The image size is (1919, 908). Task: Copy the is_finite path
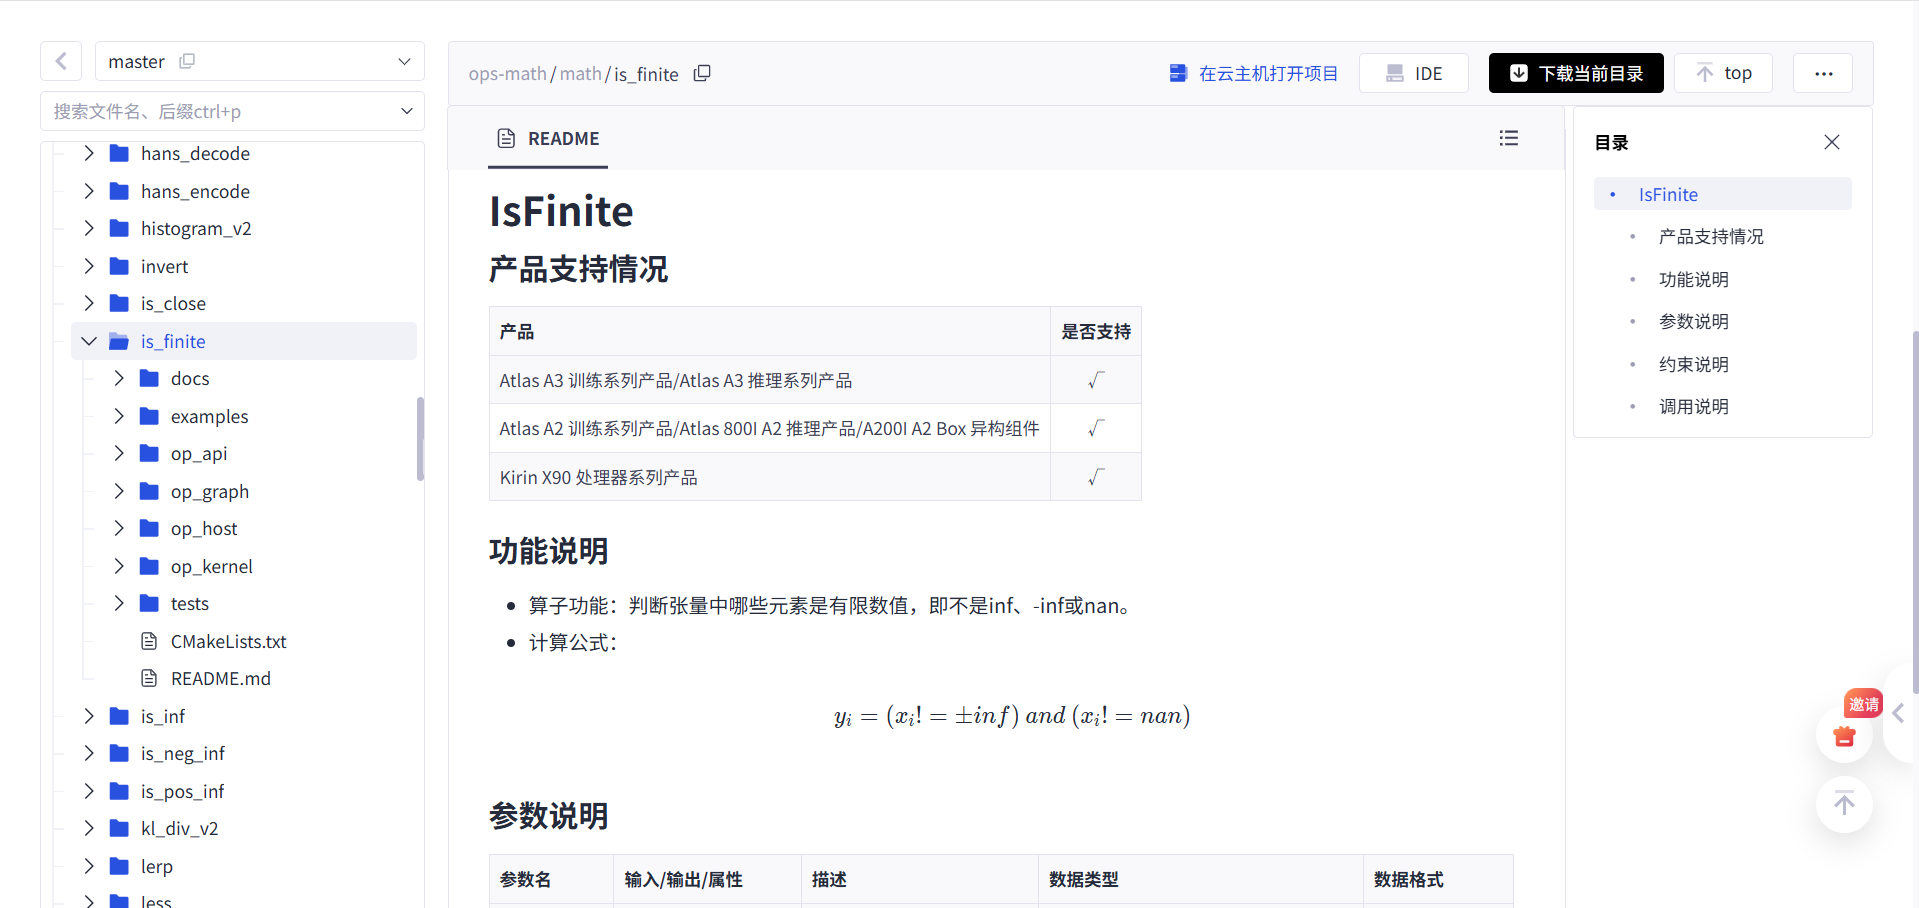coord(702,73)
